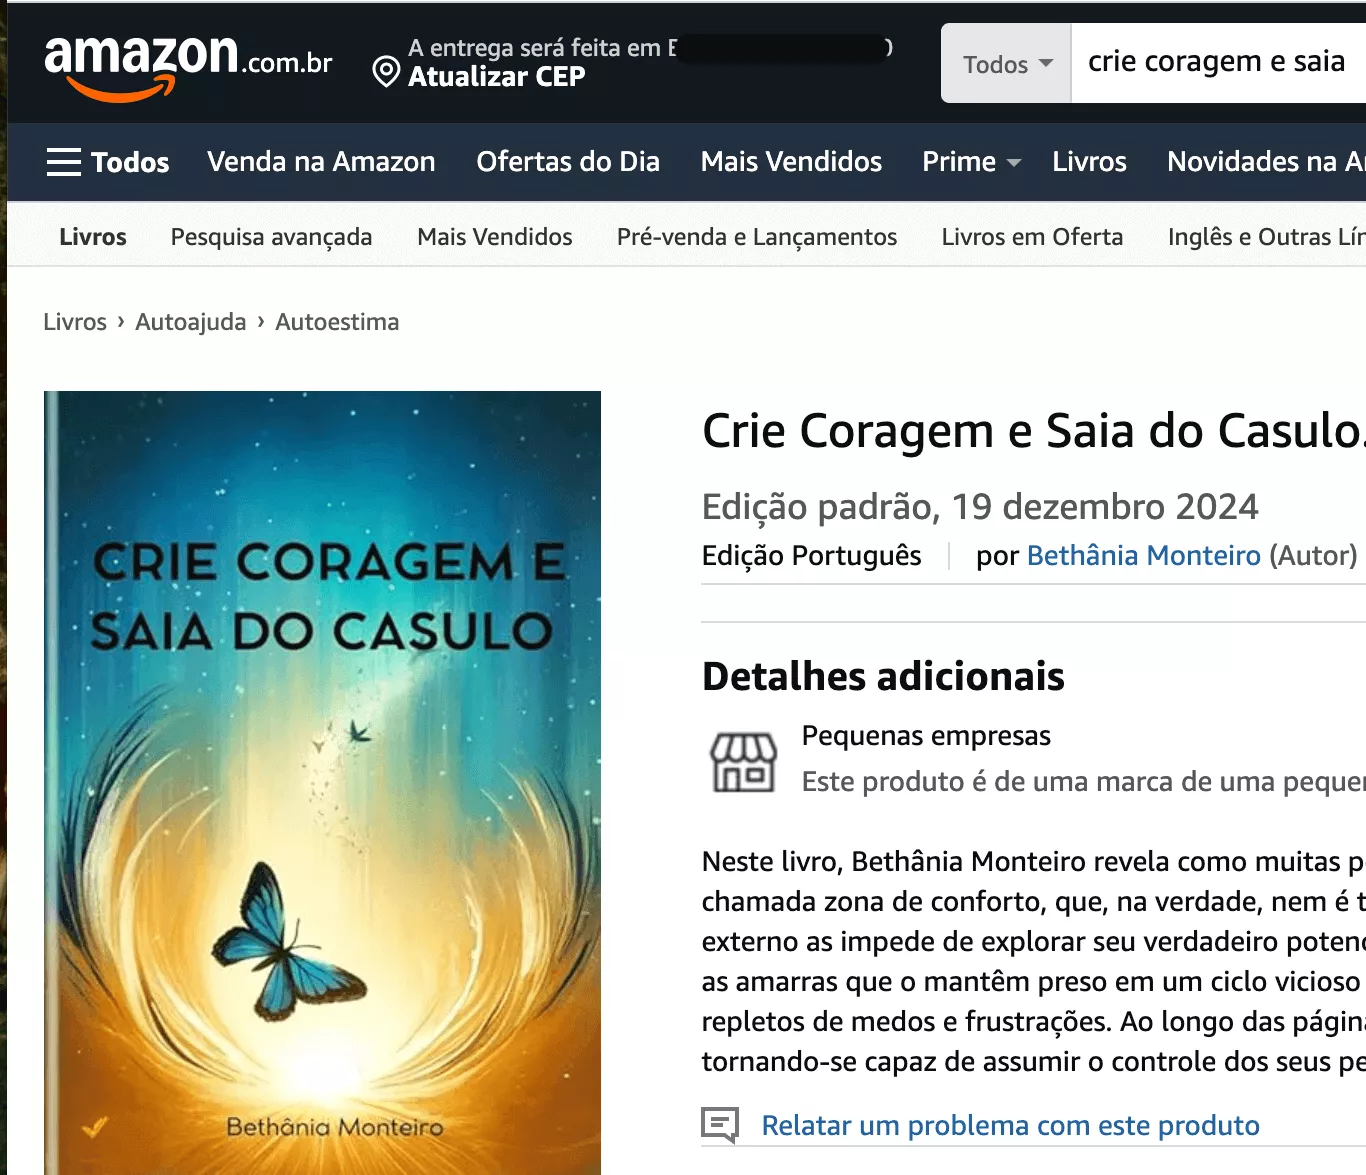Open Mais Vendidos in top navigation
Image resolution: width=1366 pixels, height=1175 pixels.
point(791,162)
